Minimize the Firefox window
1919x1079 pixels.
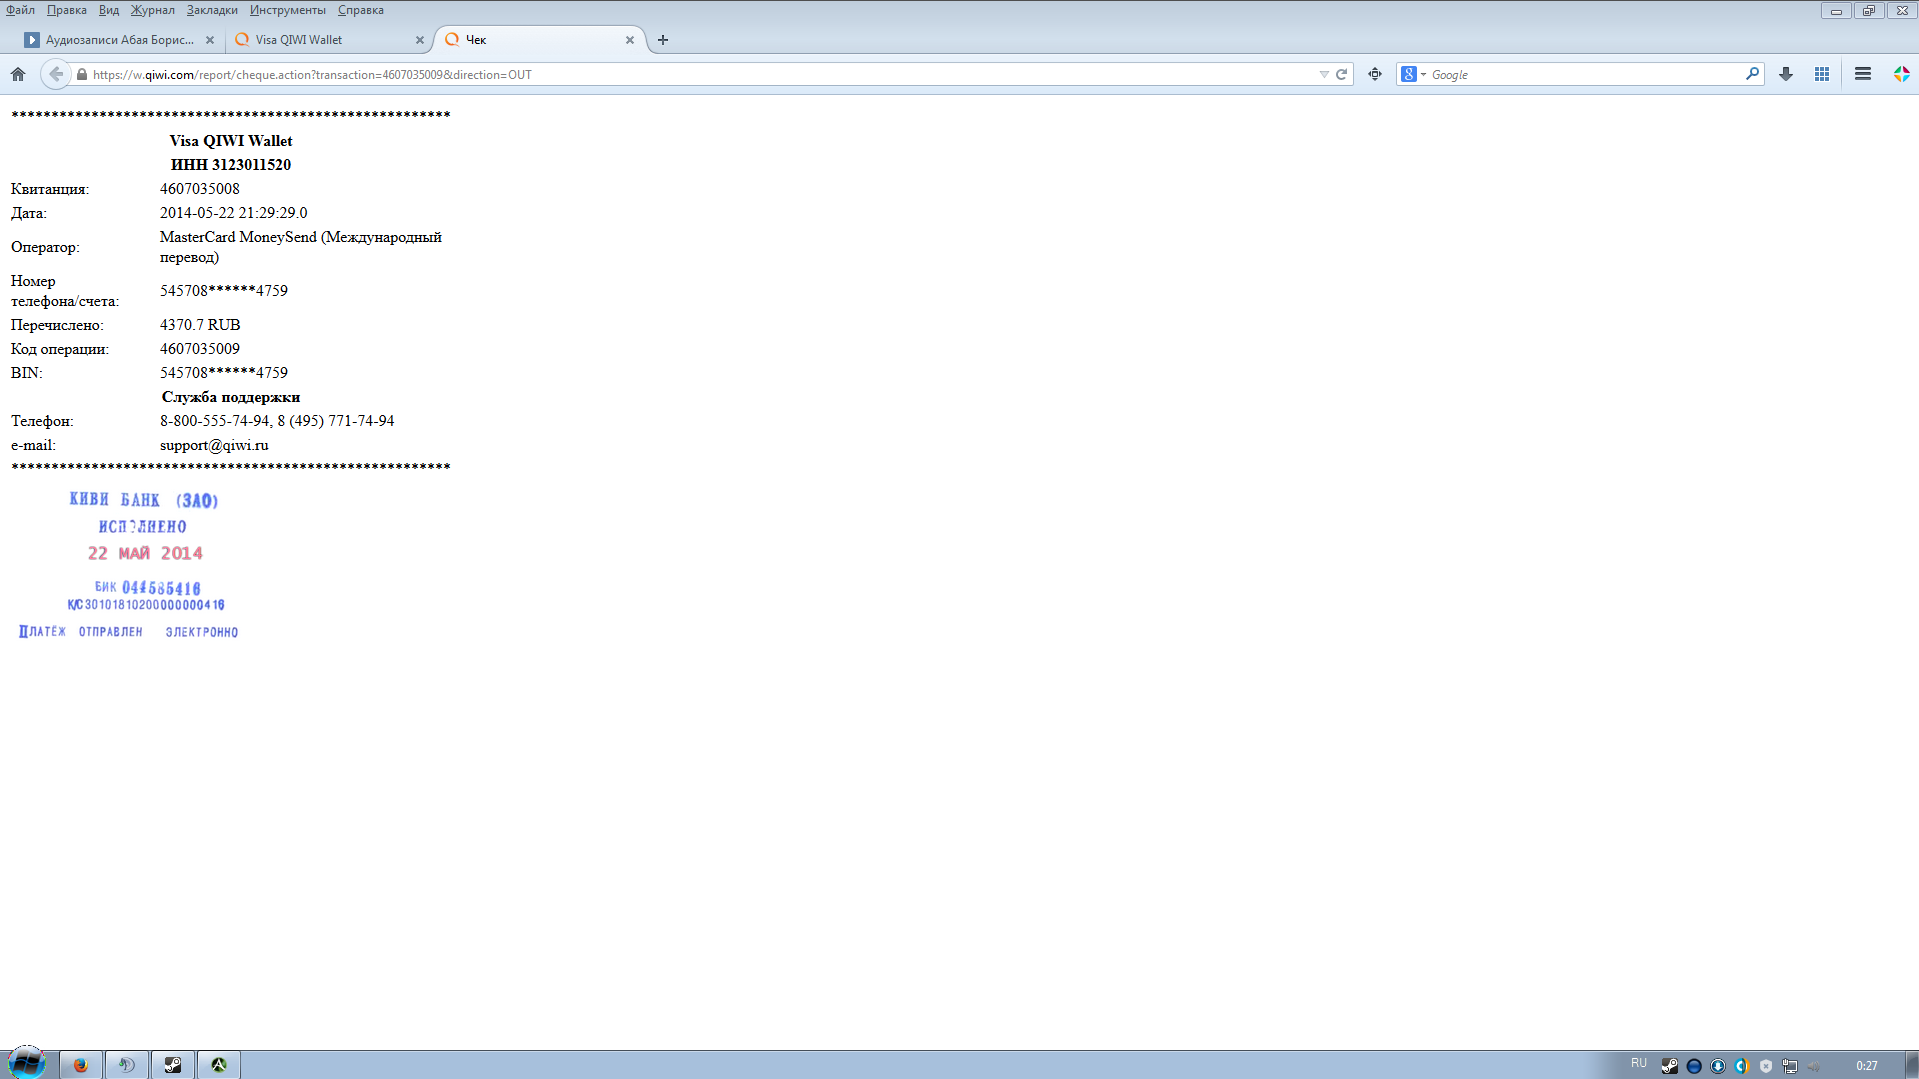[1836, 11]
